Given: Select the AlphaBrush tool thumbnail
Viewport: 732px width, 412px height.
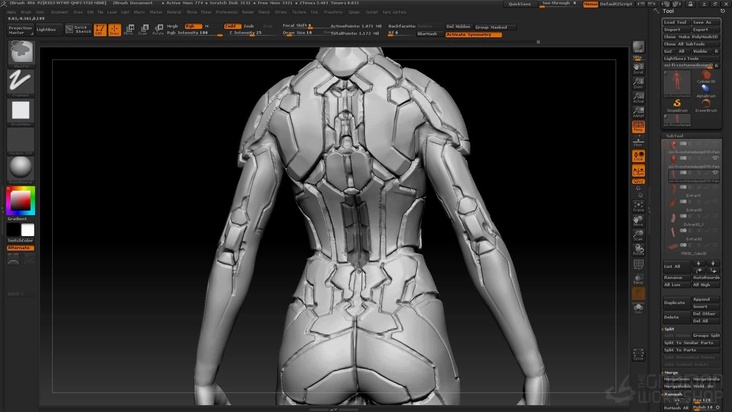Looking at the screenshot, I should click(706, 90).
